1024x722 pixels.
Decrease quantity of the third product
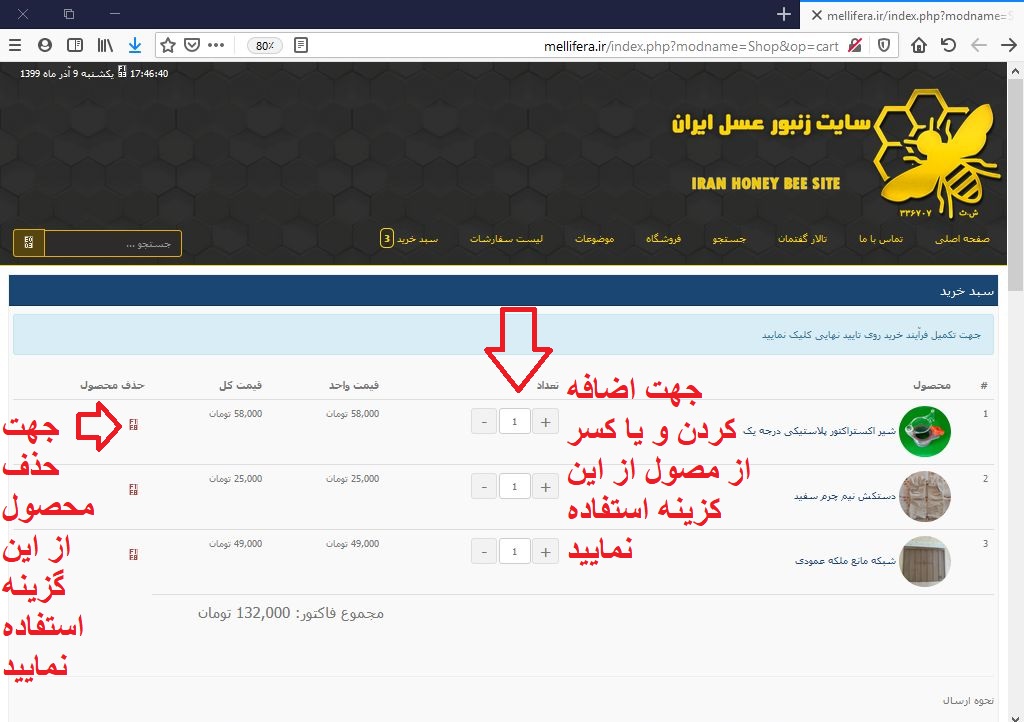coord(484,551)
